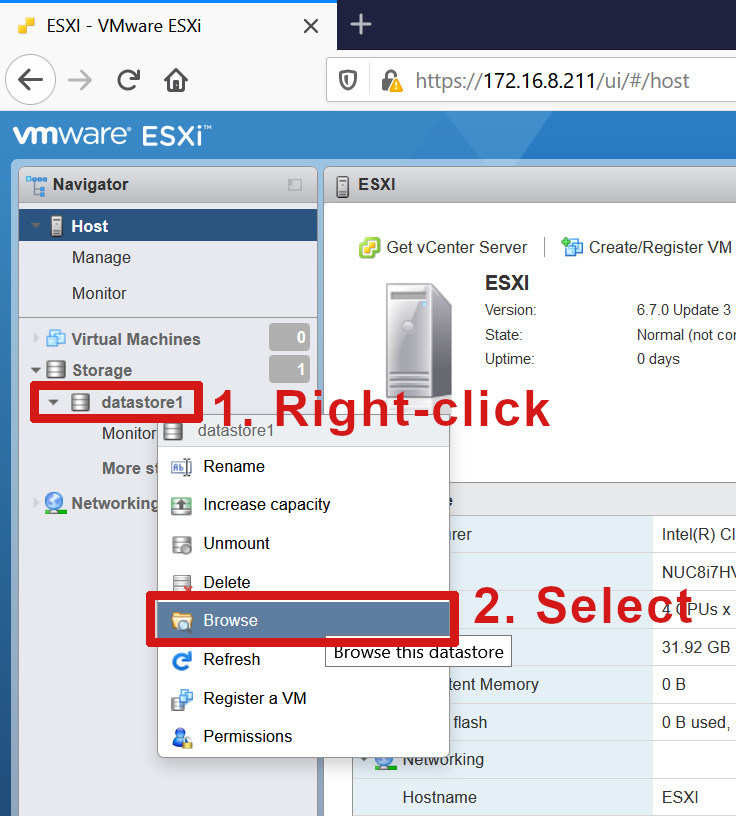This screenshot has height=816, width=736.
Task: Click Create/Register VM button
Action: point(646,247)
